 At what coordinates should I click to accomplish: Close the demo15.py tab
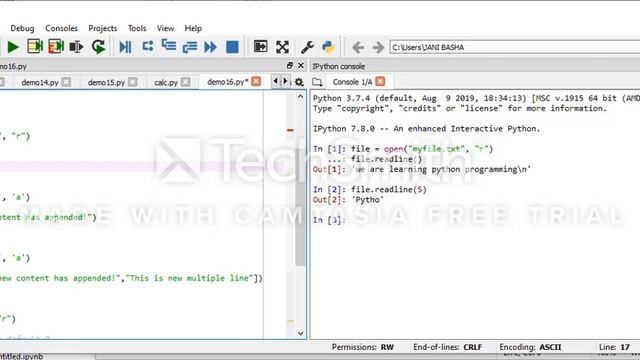coord(133,82)
